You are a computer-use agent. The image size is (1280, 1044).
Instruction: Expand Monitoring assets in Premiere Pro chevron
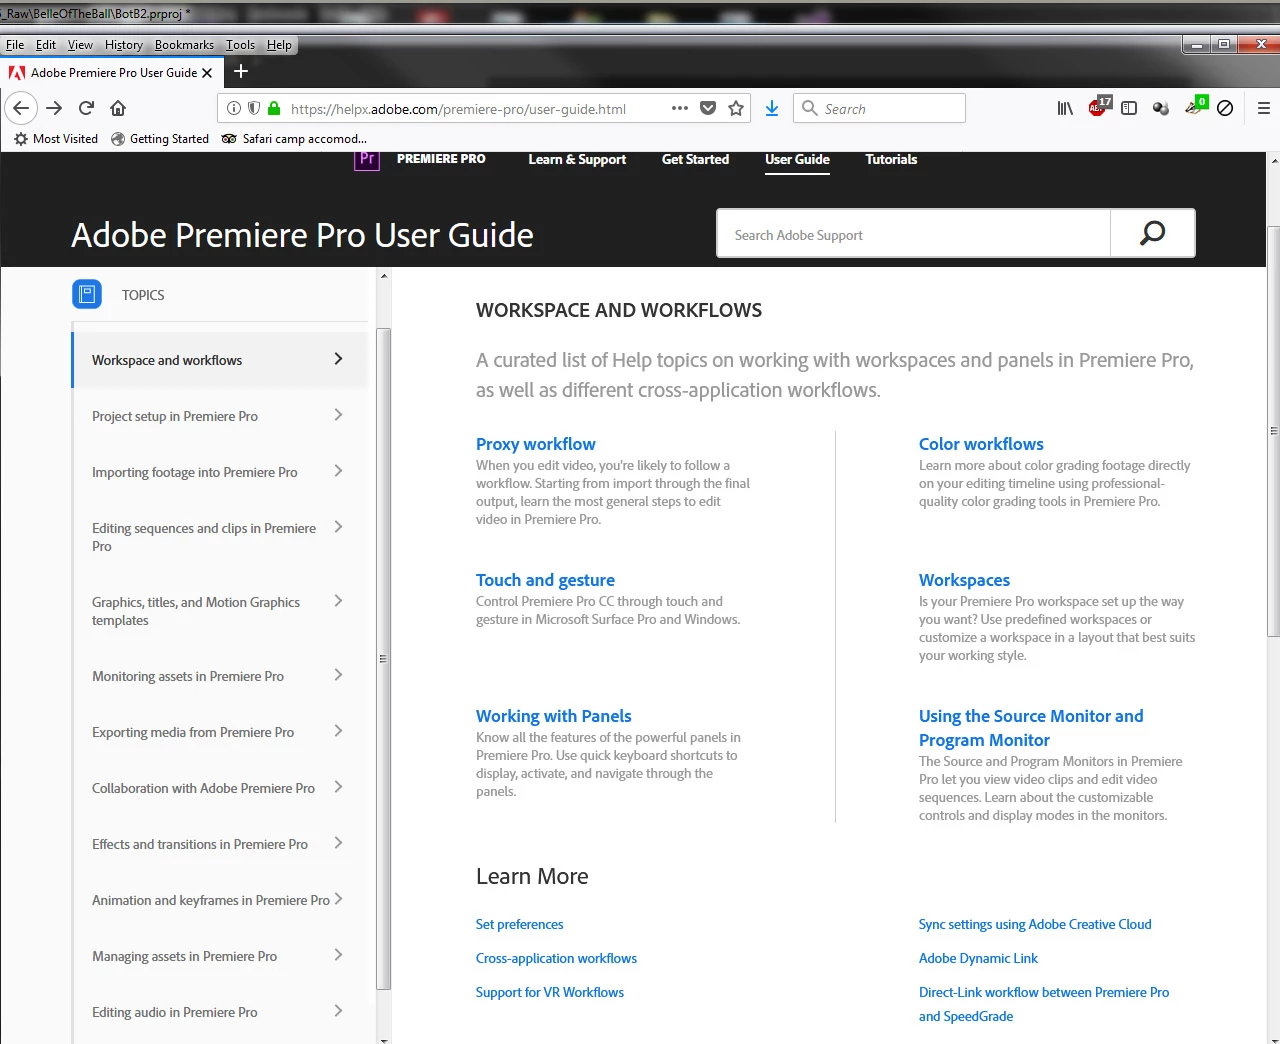(x=338, y=675)
